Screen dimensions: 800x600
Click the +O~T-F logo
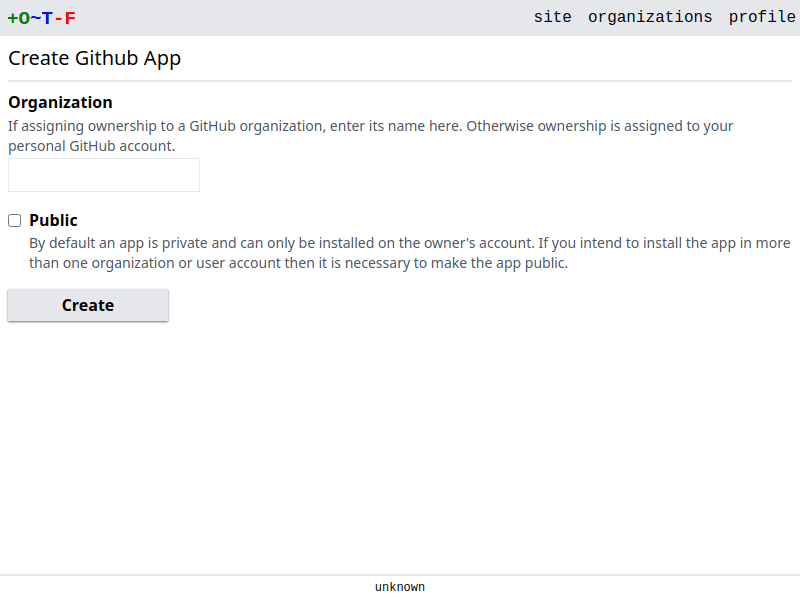42,18
